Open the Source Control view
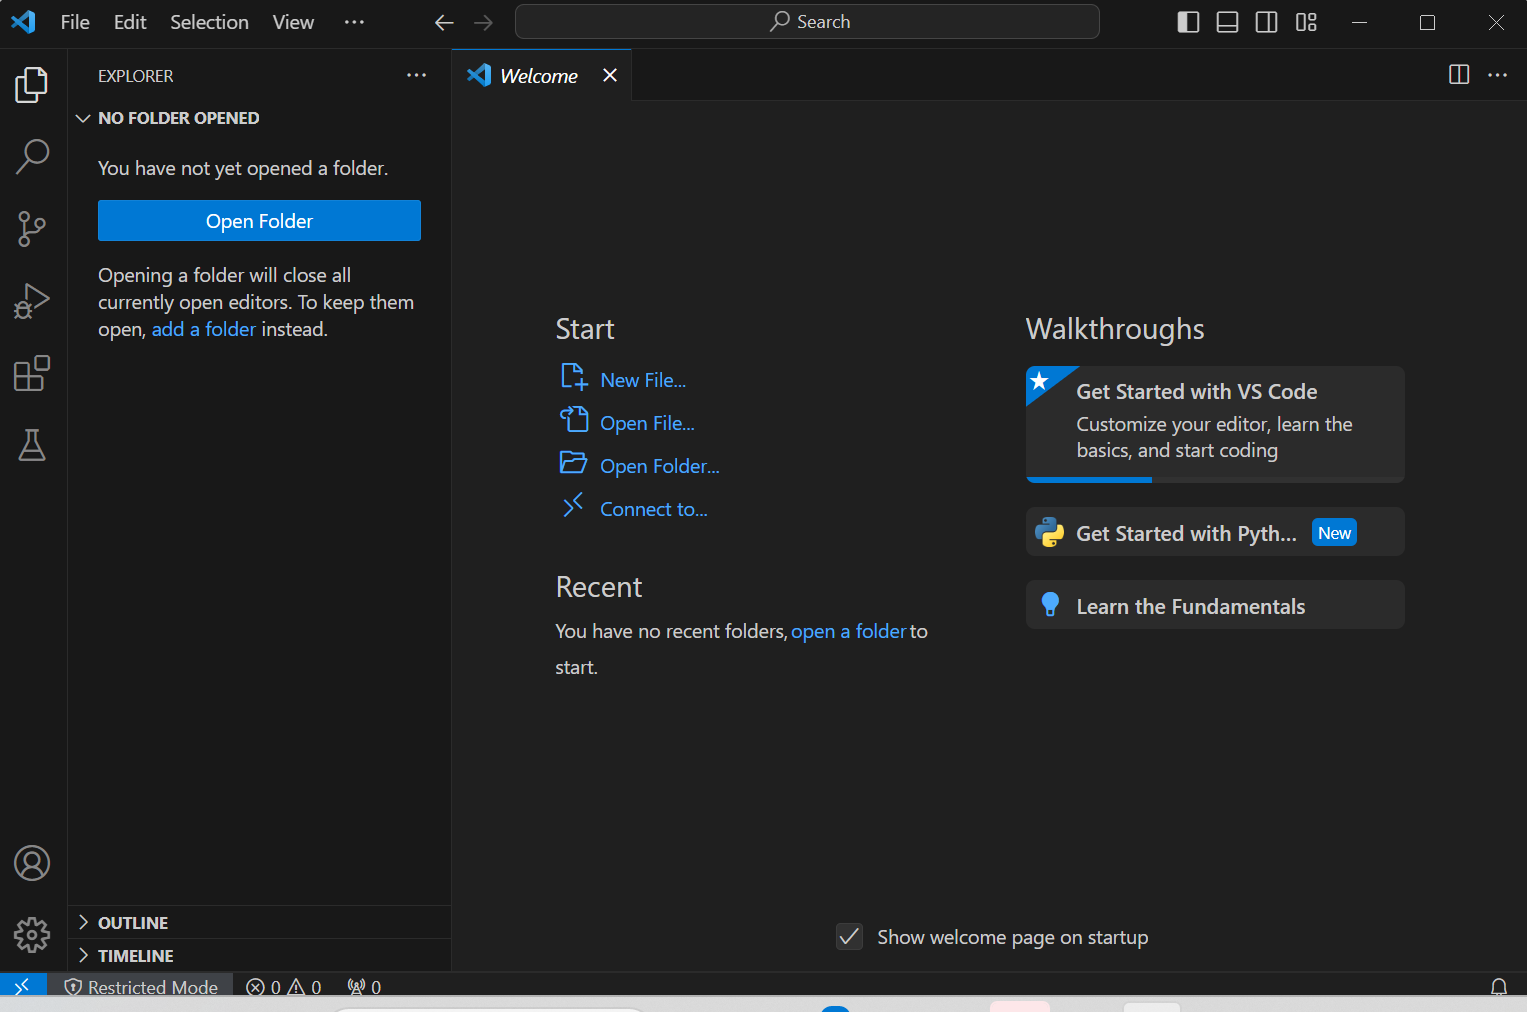Screen dimensions: 1527x1012 [32, 229]
